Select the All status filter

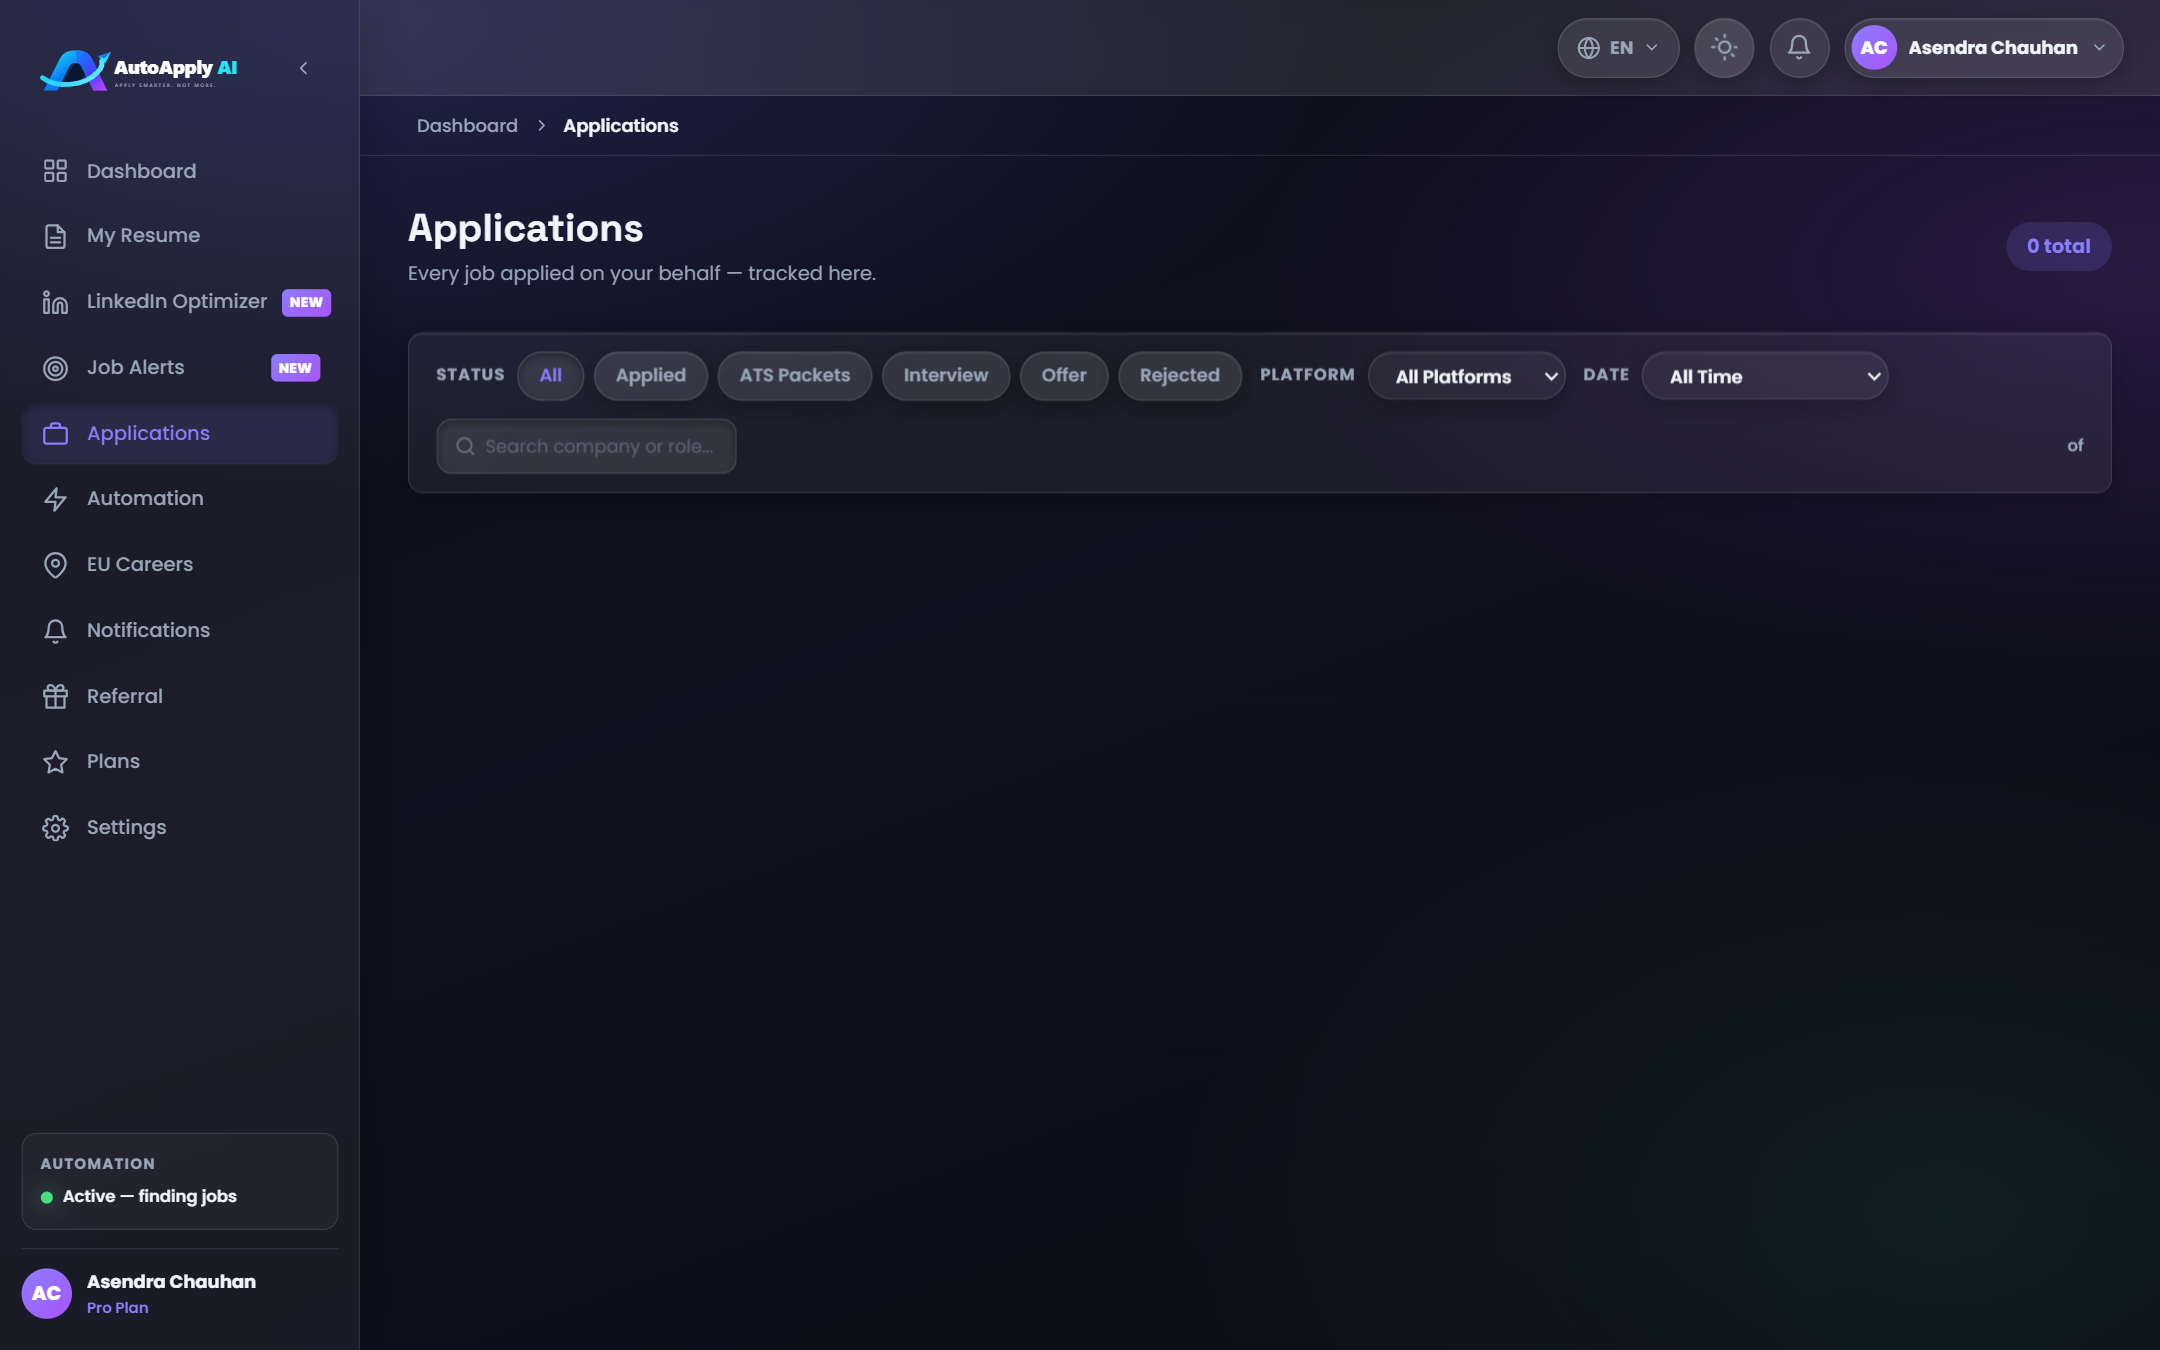550,376
